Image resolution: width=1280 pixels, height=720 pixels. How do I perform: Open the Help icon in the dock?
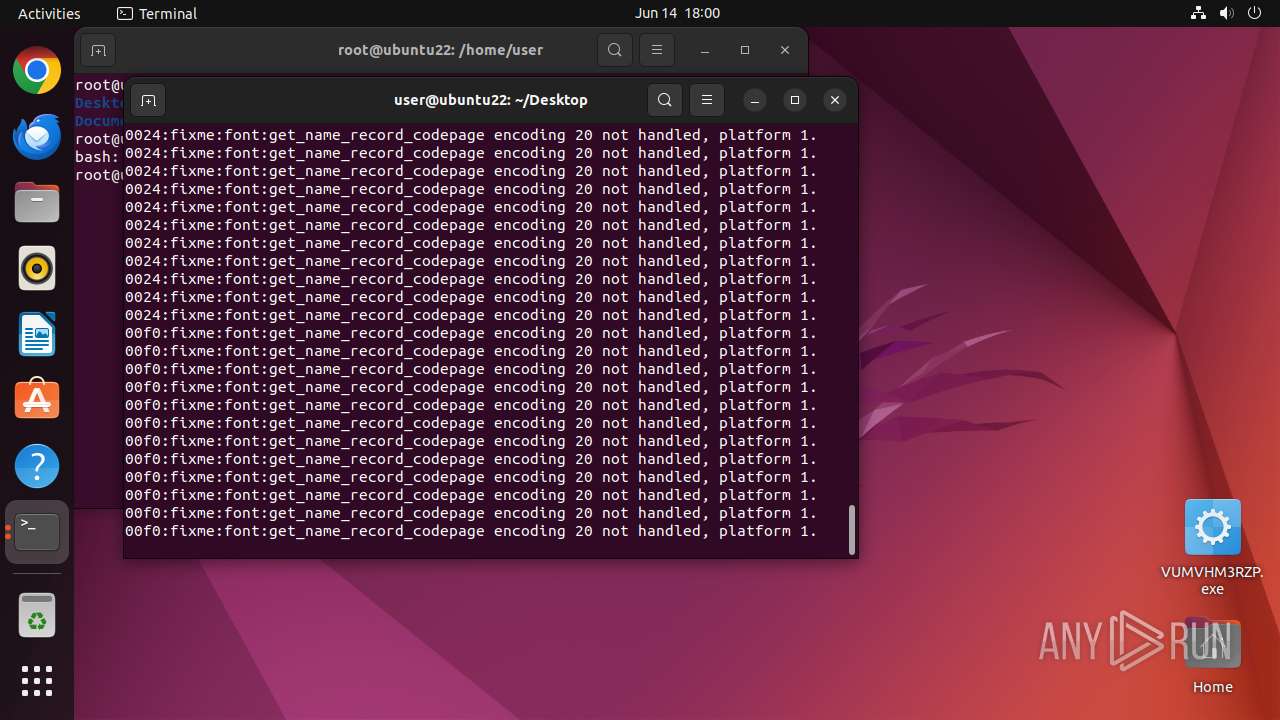(37, 466)
